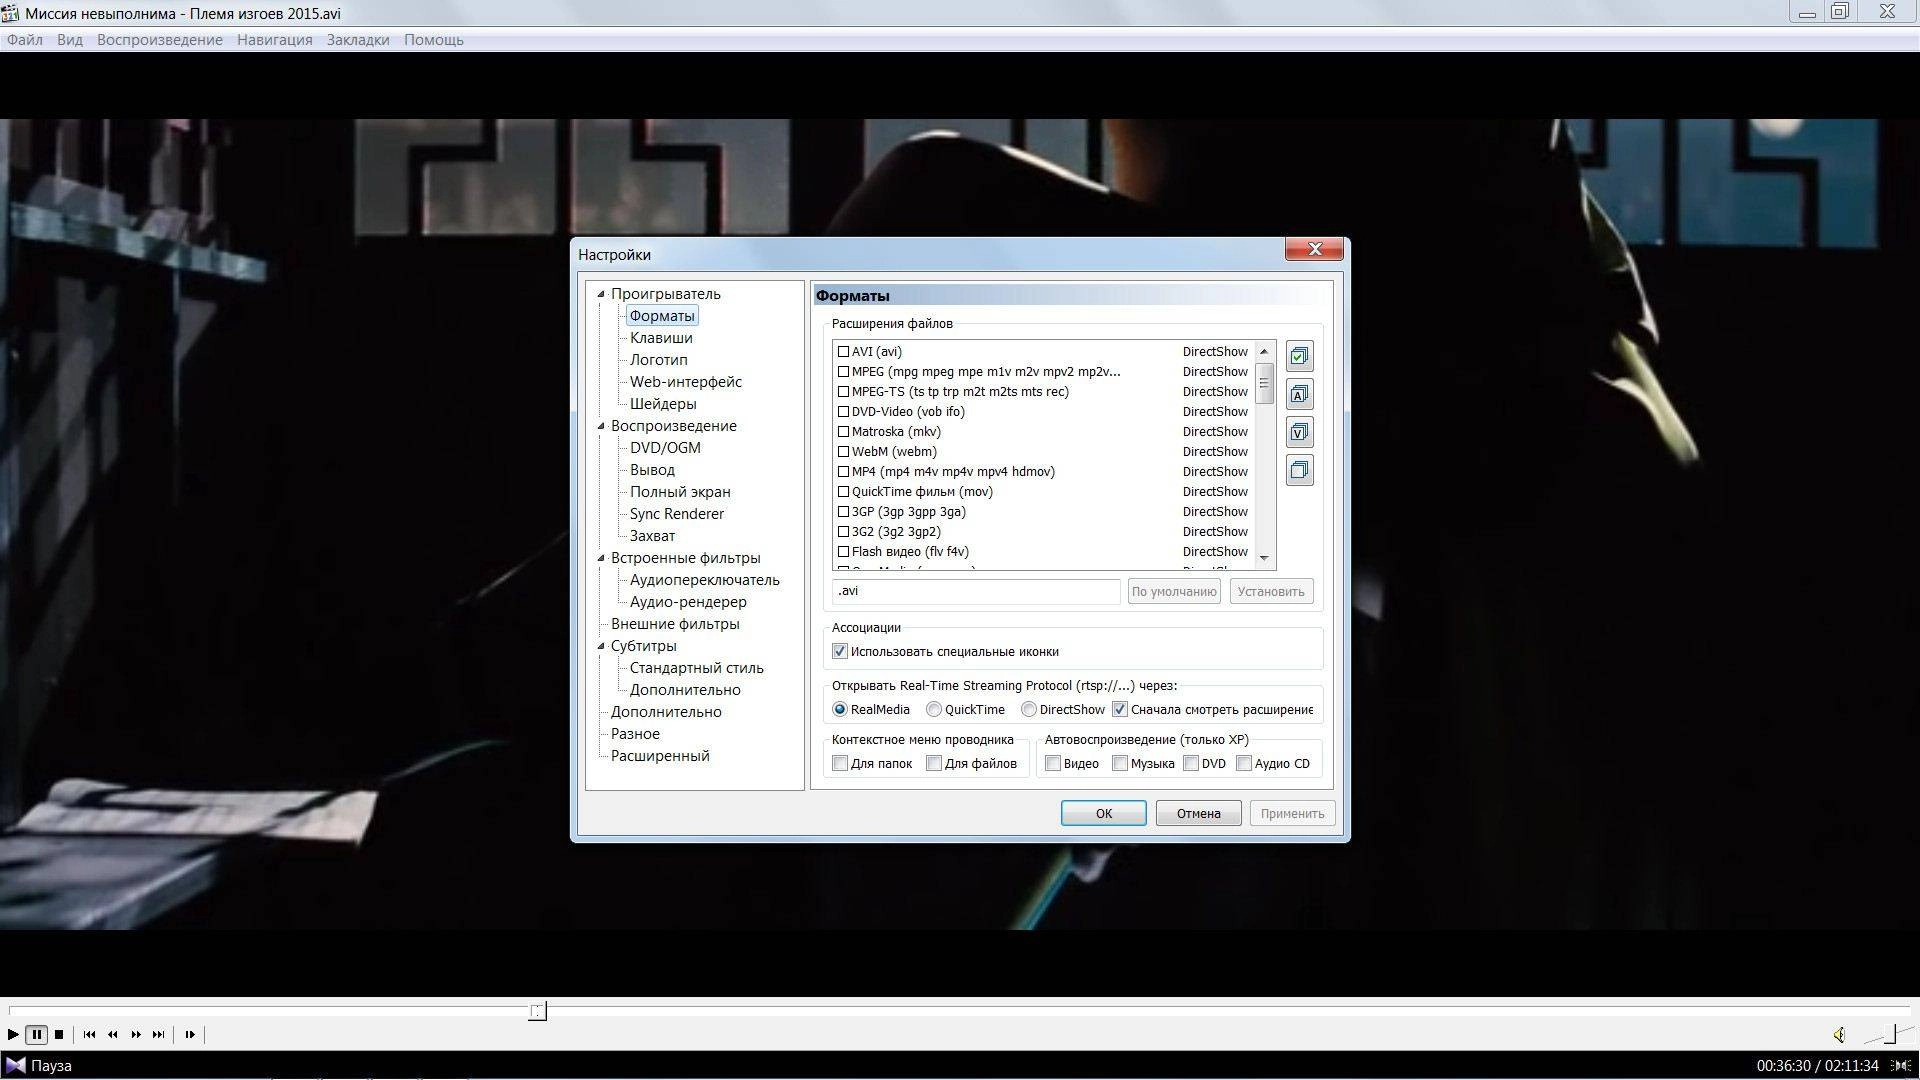Click the Применить button
Image resolution: width=1920 pixels, height=1080 pixels.
click(1292, 814)
